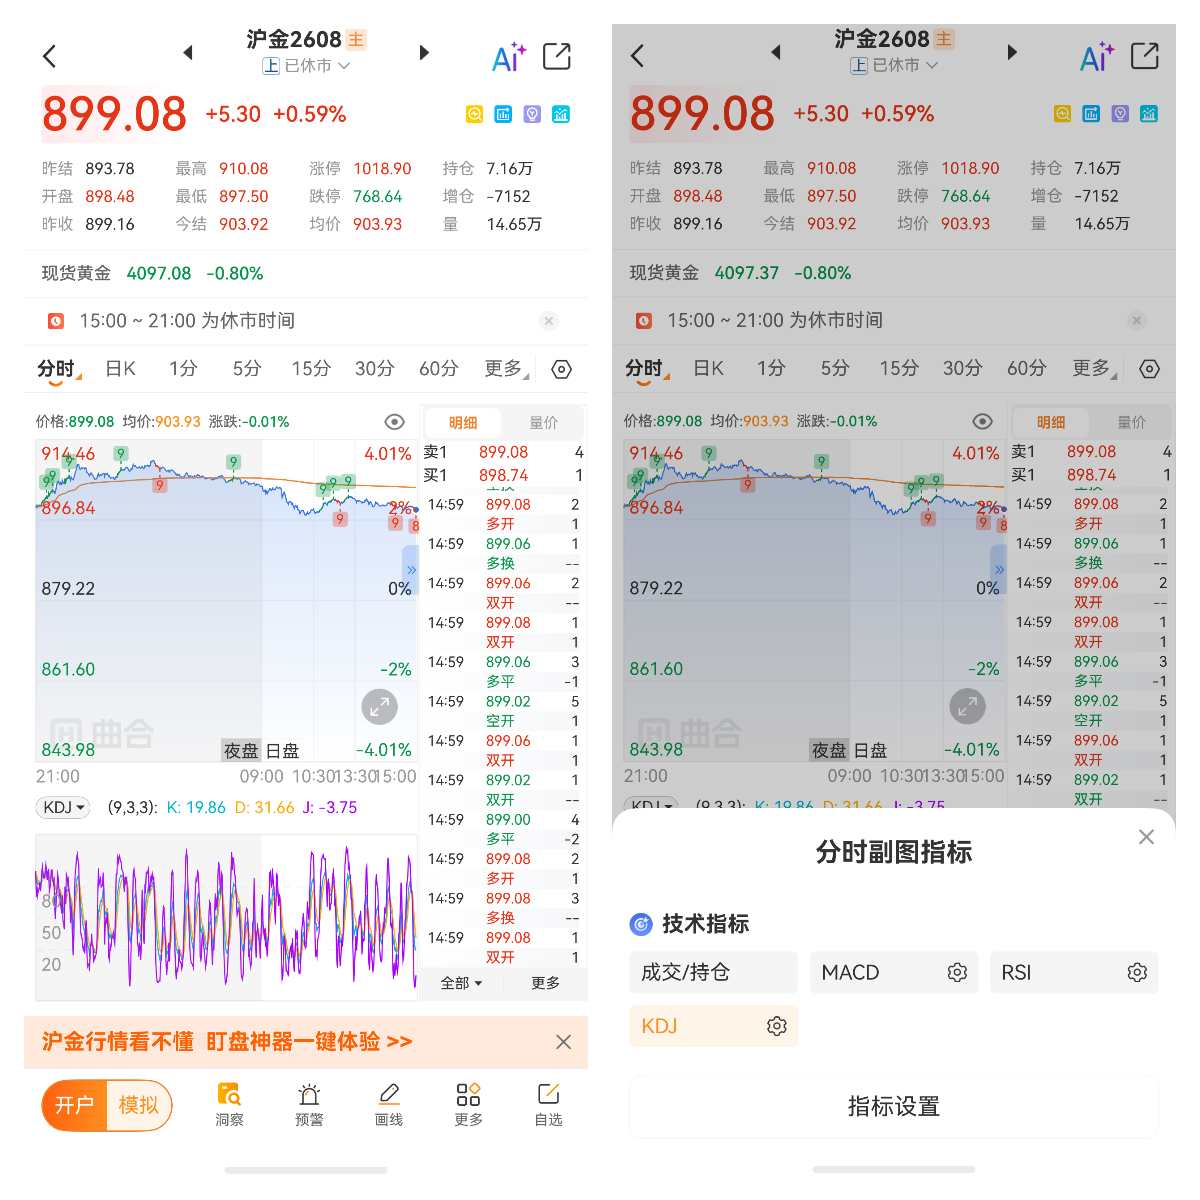This screenshot has height=1200, width=1200.
Task: Select RSI indicator in the sheet
Action: (1074, 972)
